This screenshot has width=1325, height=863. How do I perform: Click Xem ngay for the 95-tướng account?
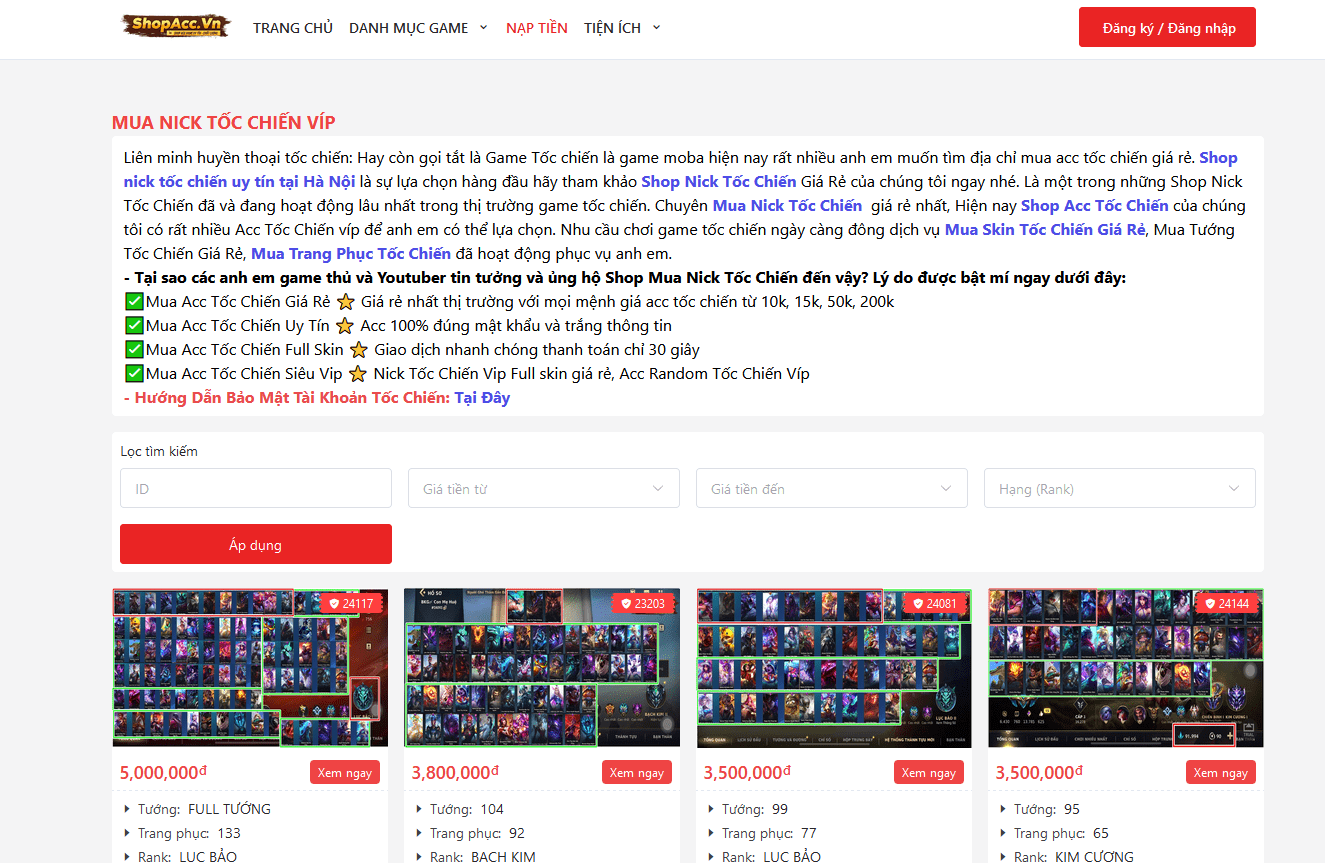pyautogui.click(x=1221, y=773)
